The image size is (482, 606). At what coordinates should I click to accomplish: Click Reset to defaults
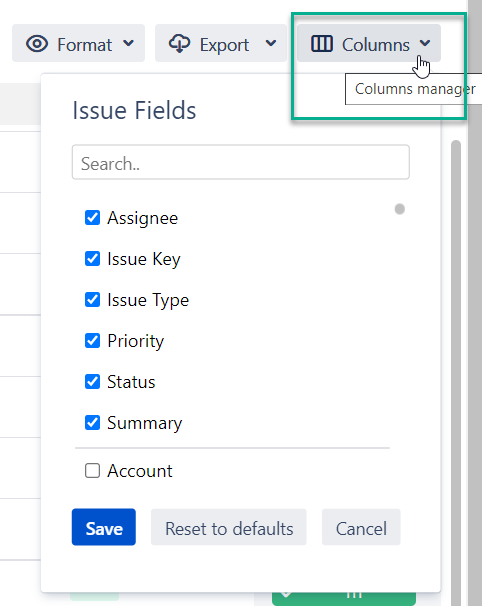click(x=229, y=527)
